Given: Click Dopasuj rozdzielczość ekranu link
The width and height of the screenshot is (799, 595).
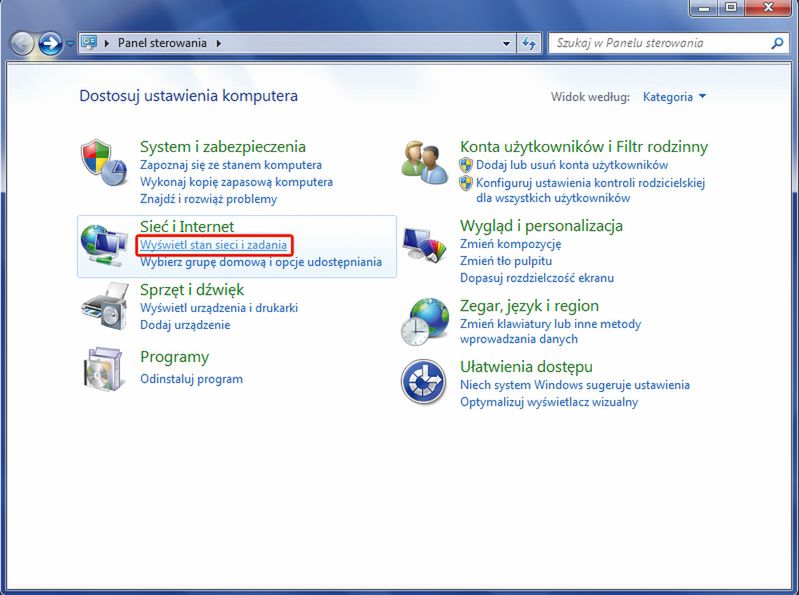Looking at the screenshot, I should [537, 278].
